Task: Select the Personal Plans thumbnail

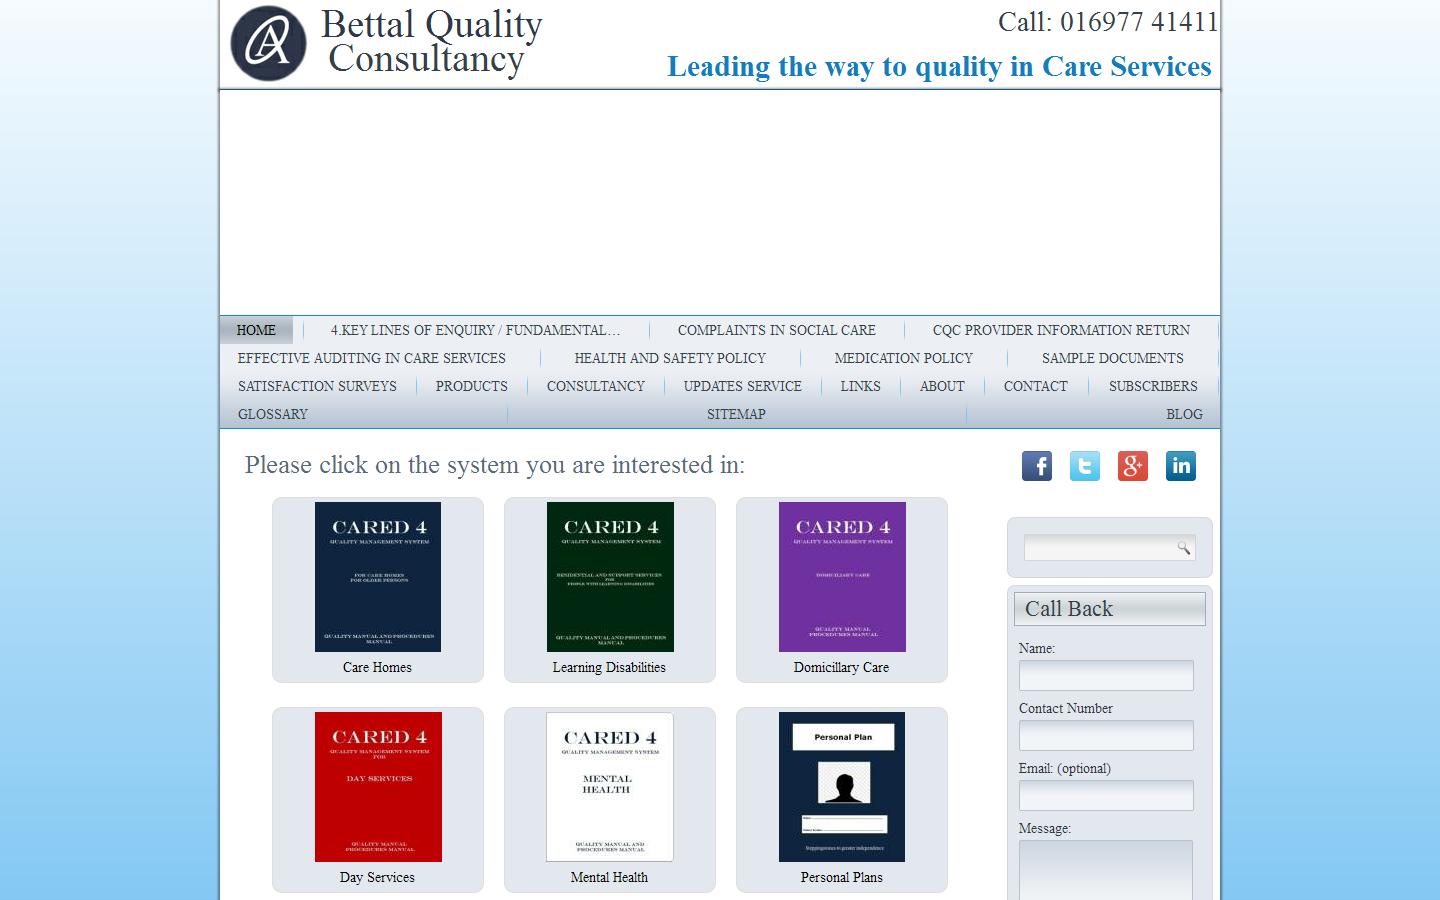Action: [x=841, y=786]
